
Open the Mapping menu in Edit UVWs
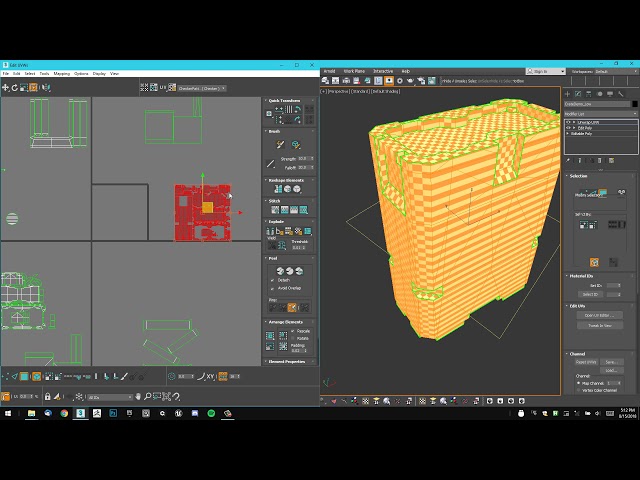[x=62, y=74]
